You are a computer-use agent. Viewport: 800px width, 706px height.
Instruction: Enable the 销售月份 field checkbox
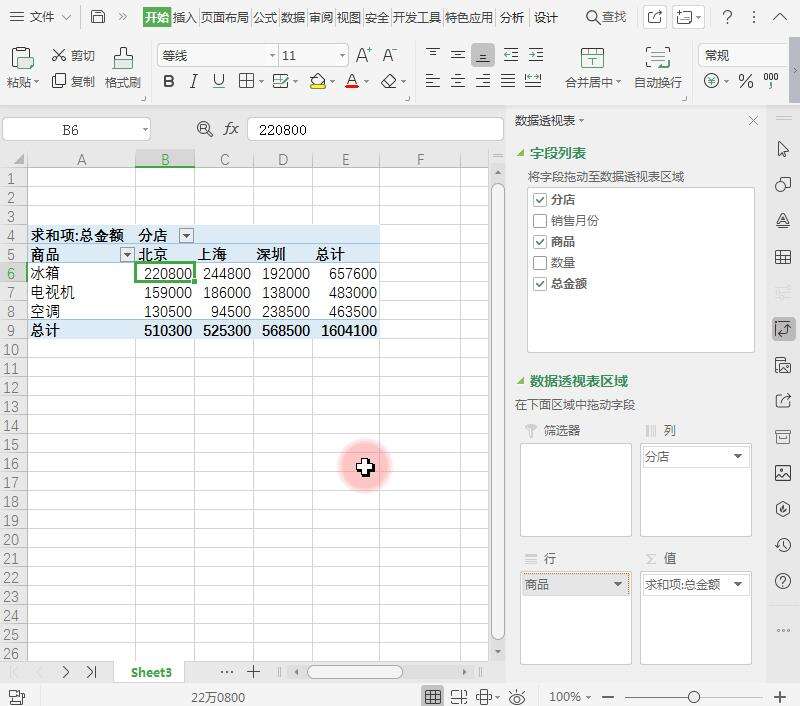pos(540,221)
